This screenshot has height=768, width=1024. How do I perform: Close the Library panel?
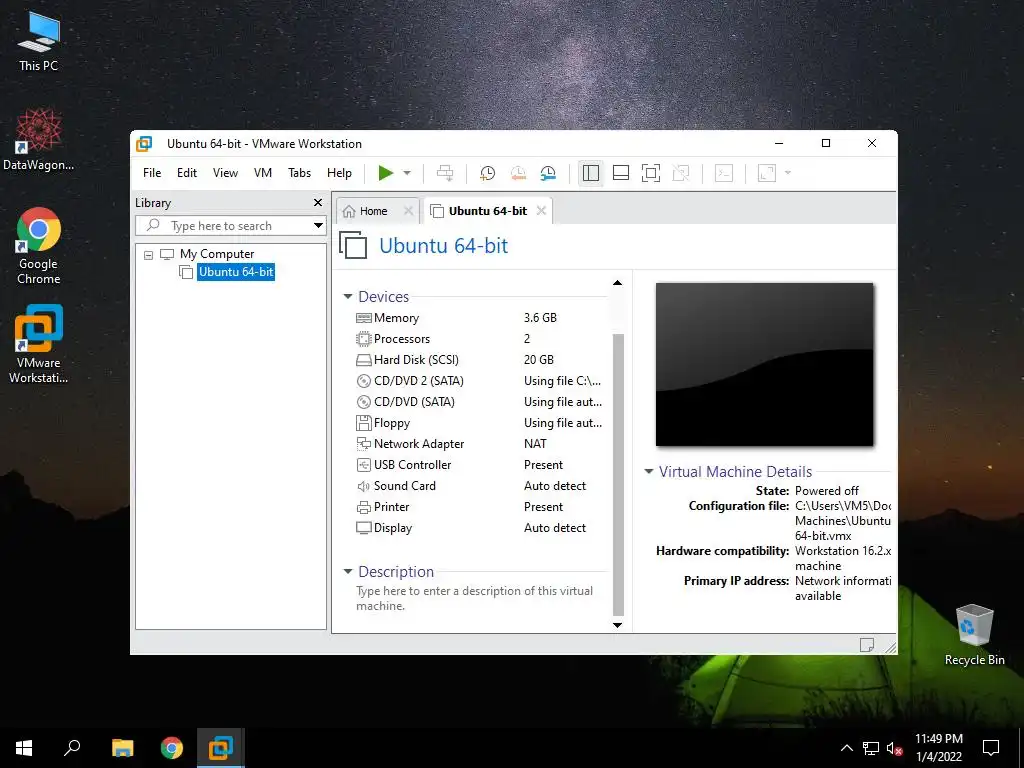click(318, 202)
